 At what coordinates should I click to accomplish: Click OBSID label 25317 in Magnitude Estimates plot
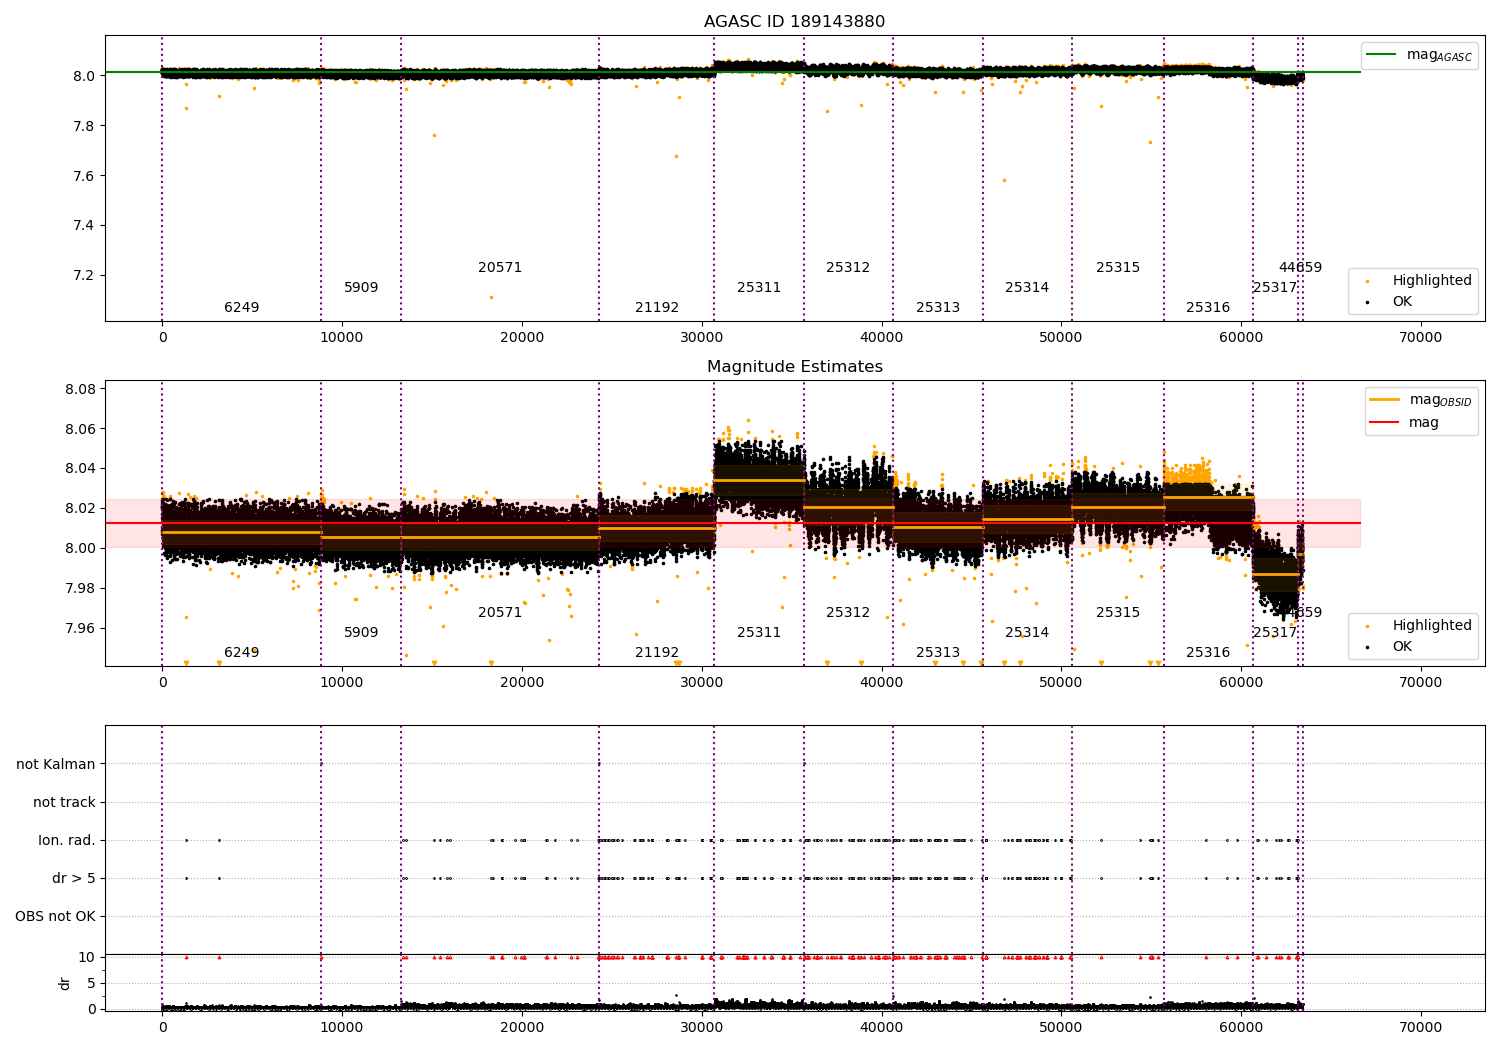(1275, 633)
